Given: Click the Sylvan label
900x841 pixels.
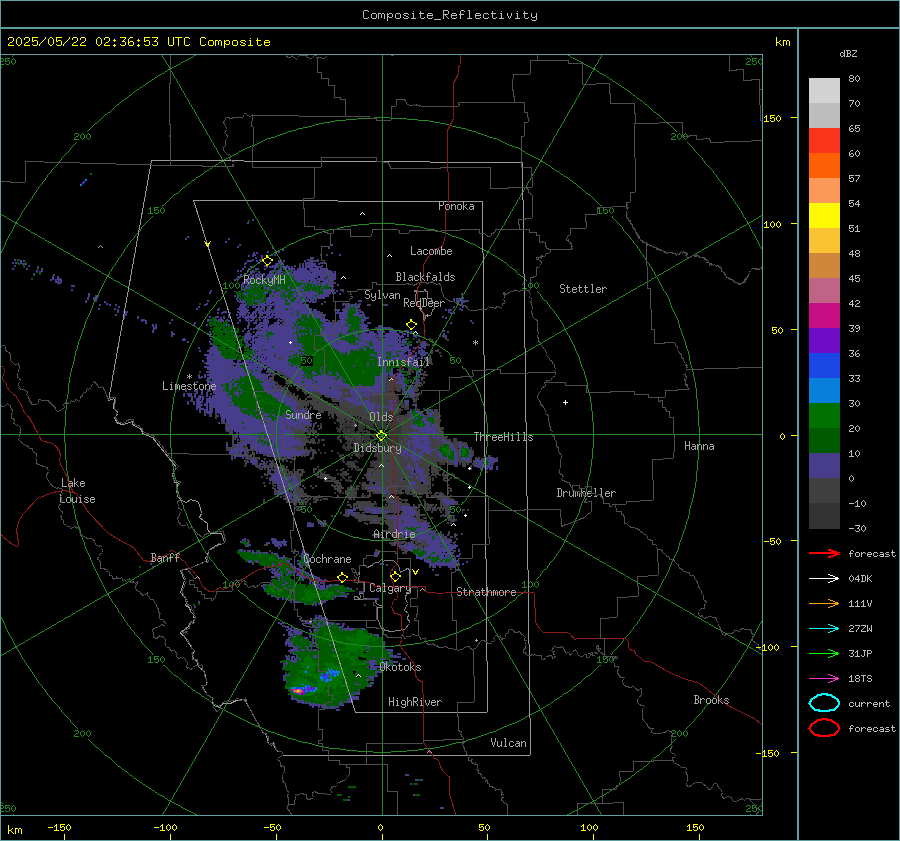Looking at the screenshot, I should click(382, 295).
